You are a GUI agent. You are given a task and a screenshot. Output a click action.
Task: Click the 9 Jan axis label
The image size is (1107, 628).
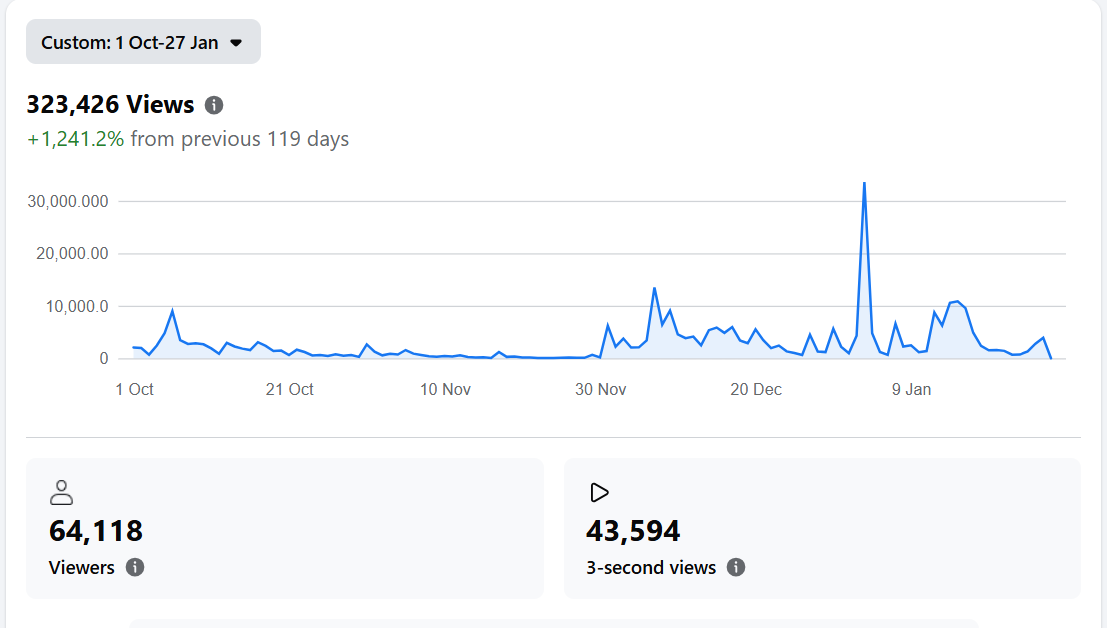(911, 389)
